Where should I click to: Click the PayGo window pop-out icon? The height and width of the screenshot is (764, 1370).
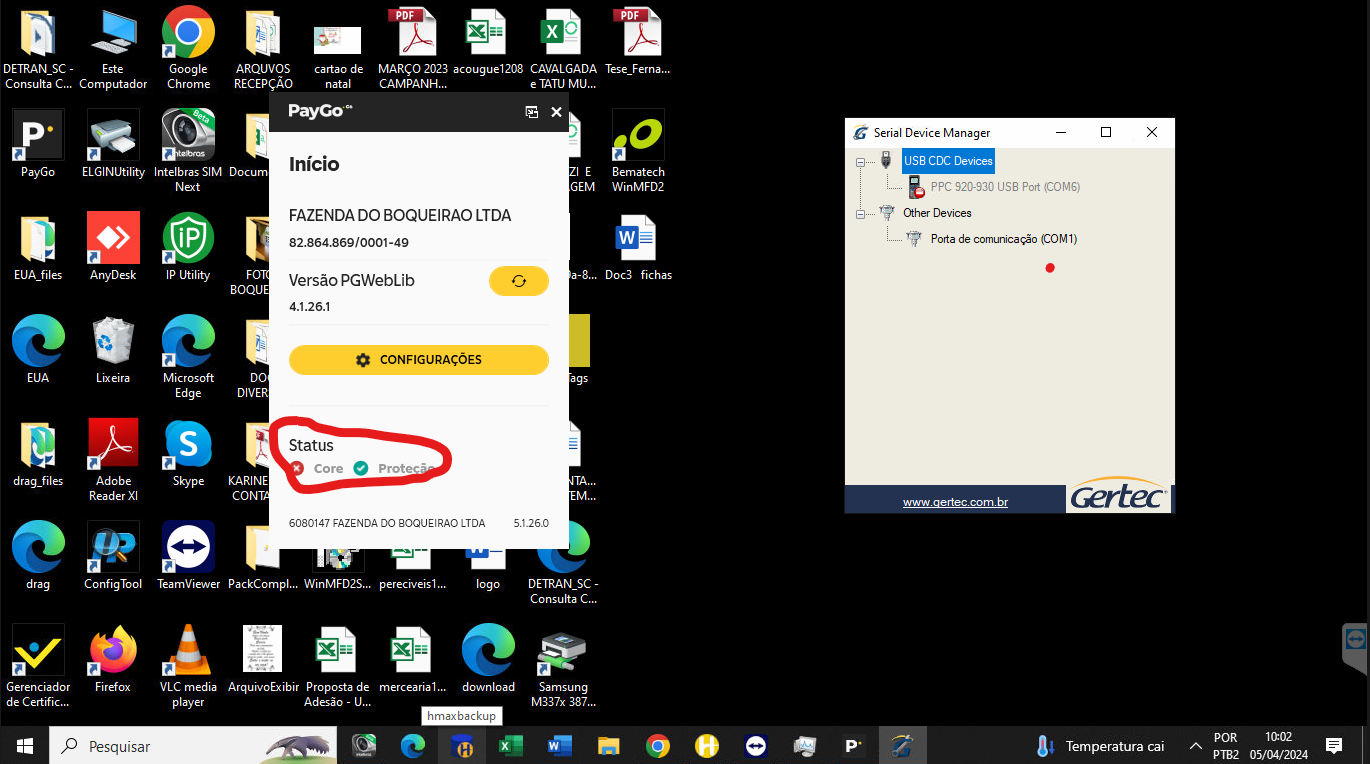pyautogui.click(x=532, y=112)
